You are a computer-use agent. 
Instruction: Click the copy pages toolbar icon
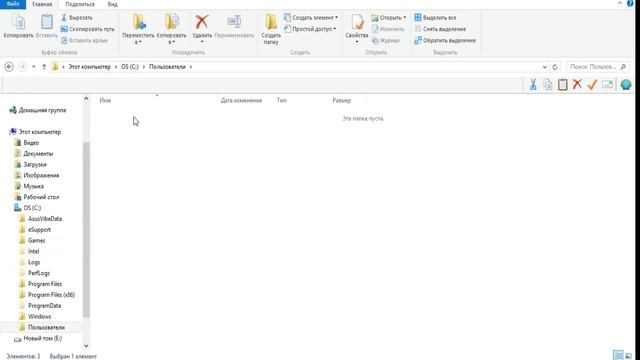point(548,84)
